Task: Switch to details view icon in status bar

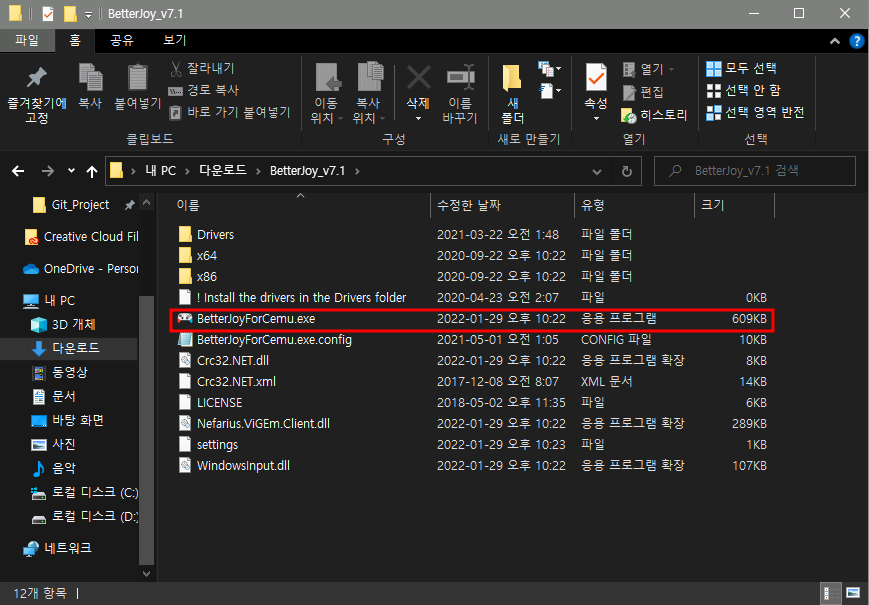Action: (830, 593)
